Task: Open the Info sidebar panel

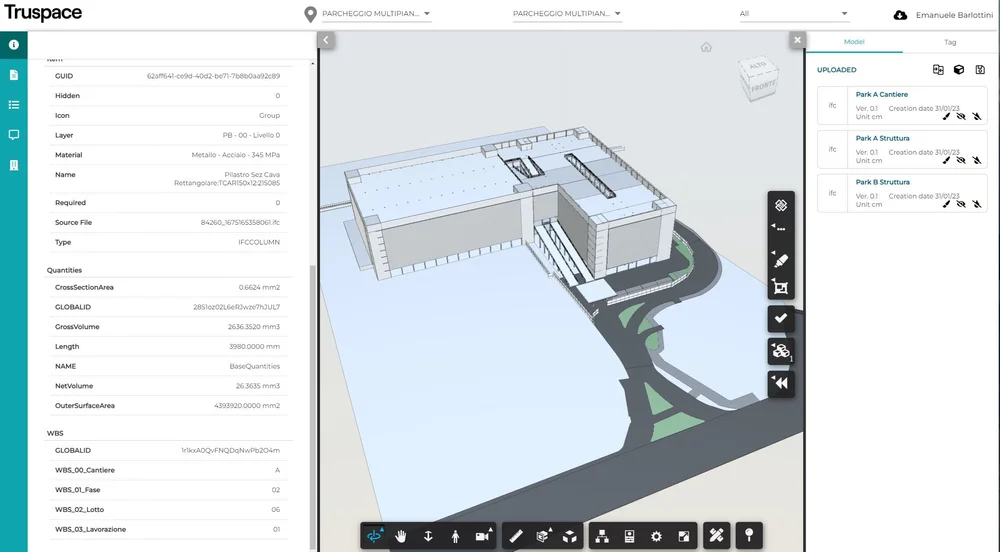Action: (13, 45)
